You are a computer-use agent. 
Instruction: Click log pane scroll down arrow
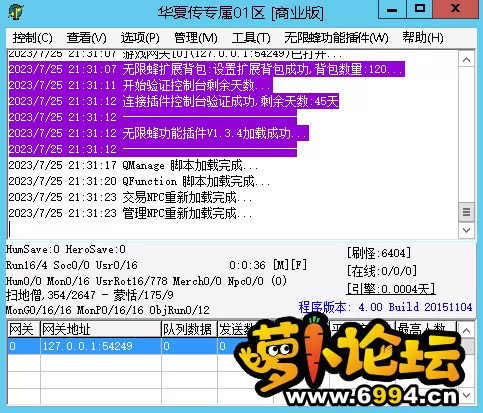click(466, 230)
